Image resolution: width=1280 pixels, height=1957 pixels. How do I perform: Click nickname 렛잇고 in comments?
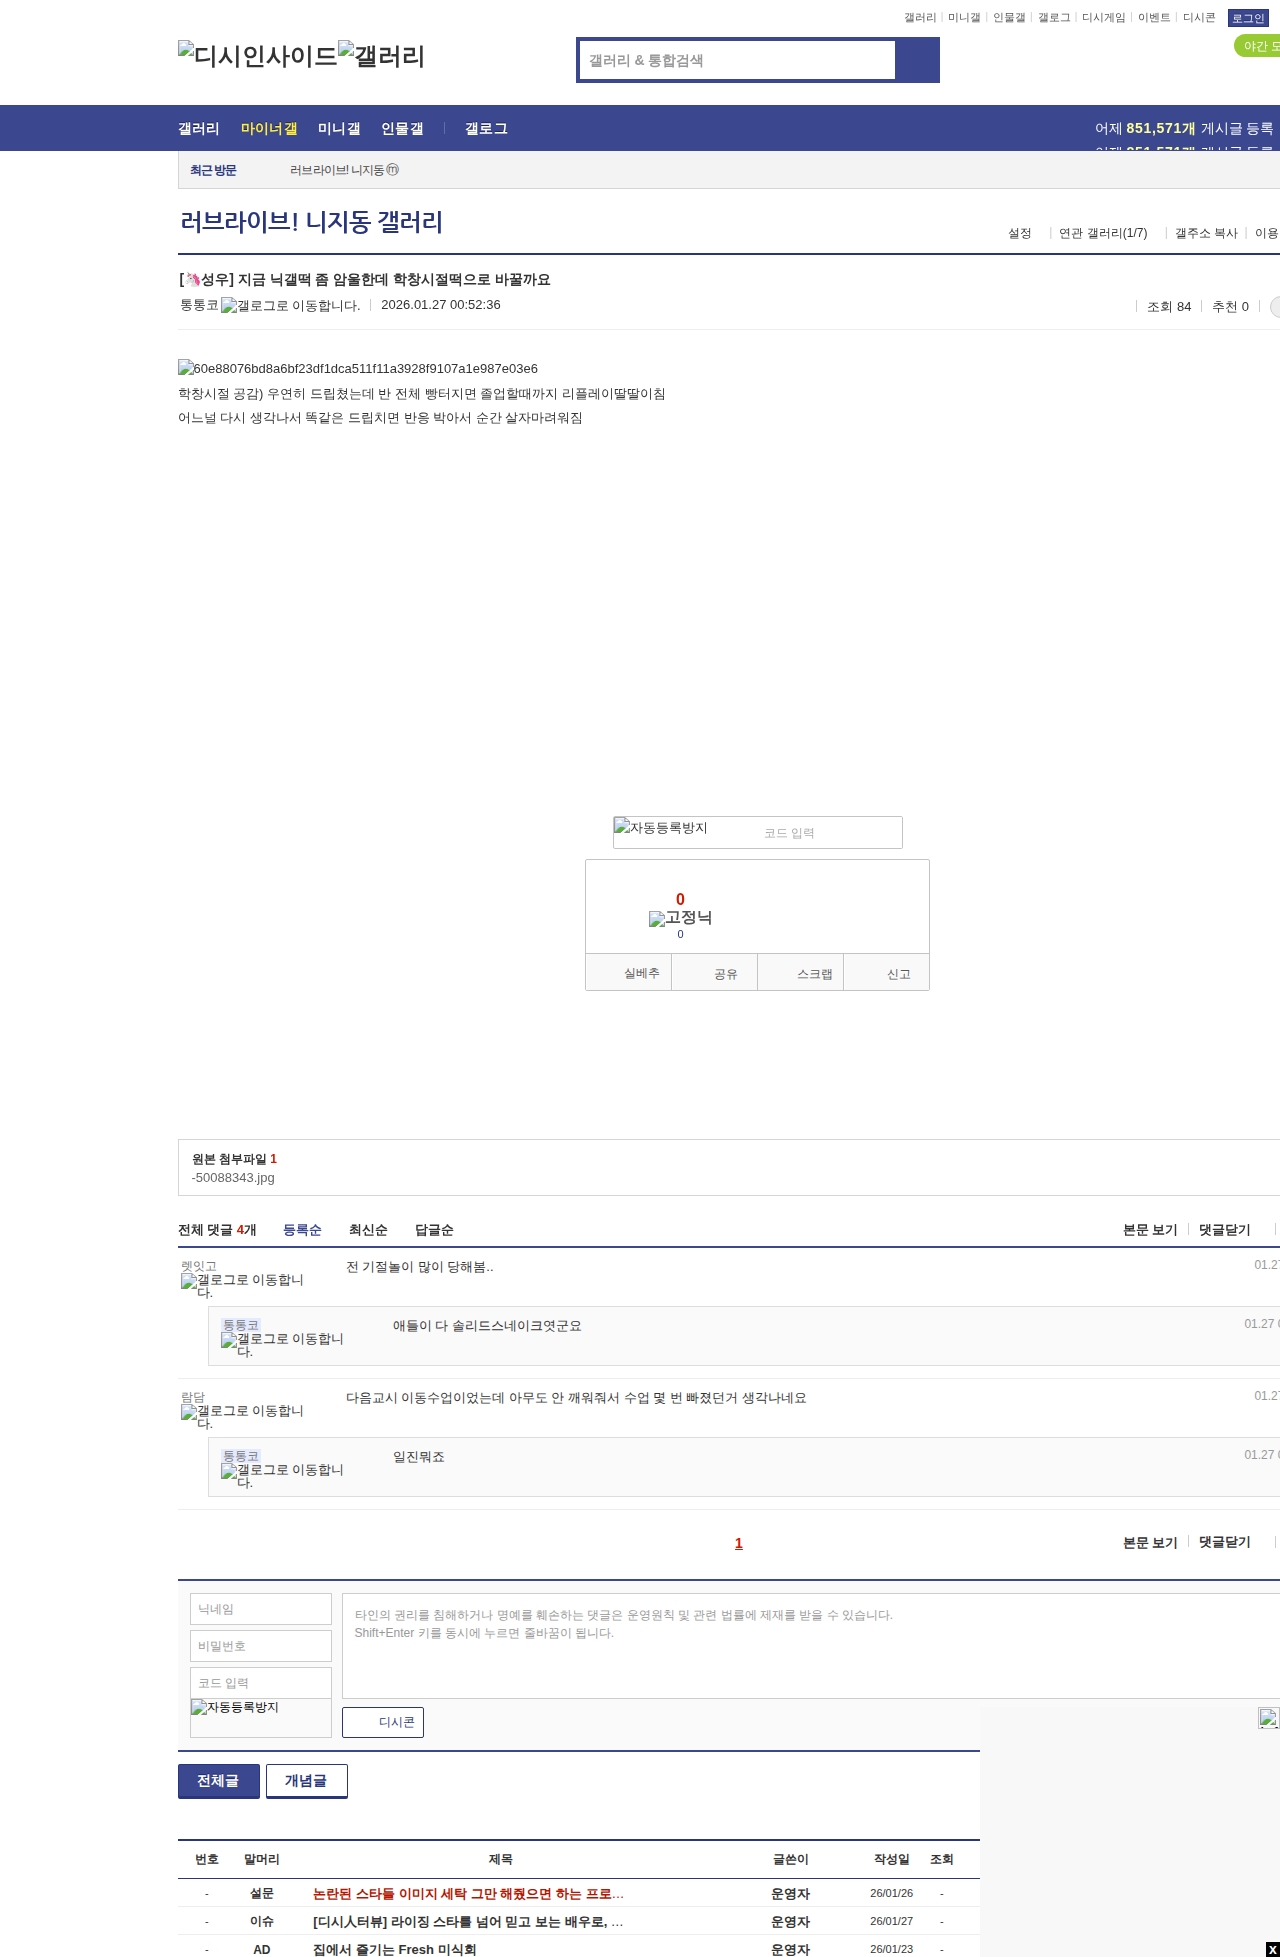click(199, 1266)
